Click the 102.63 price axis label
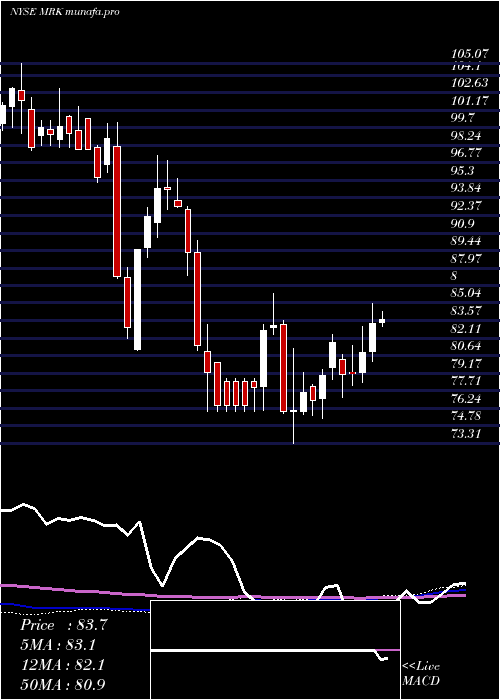 470,83
